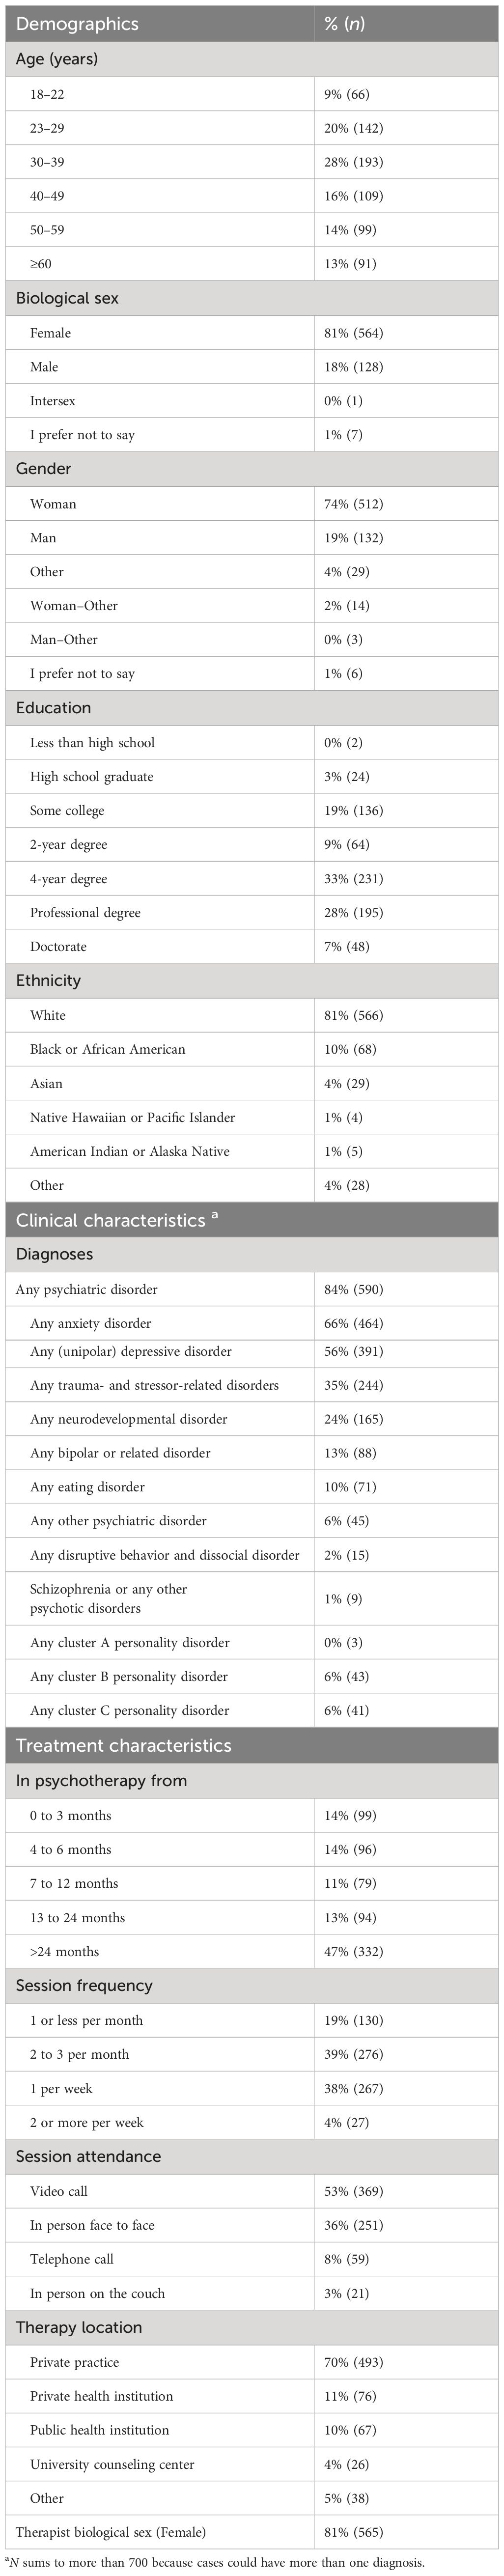Select the Private practice row

click(74, 2362)
